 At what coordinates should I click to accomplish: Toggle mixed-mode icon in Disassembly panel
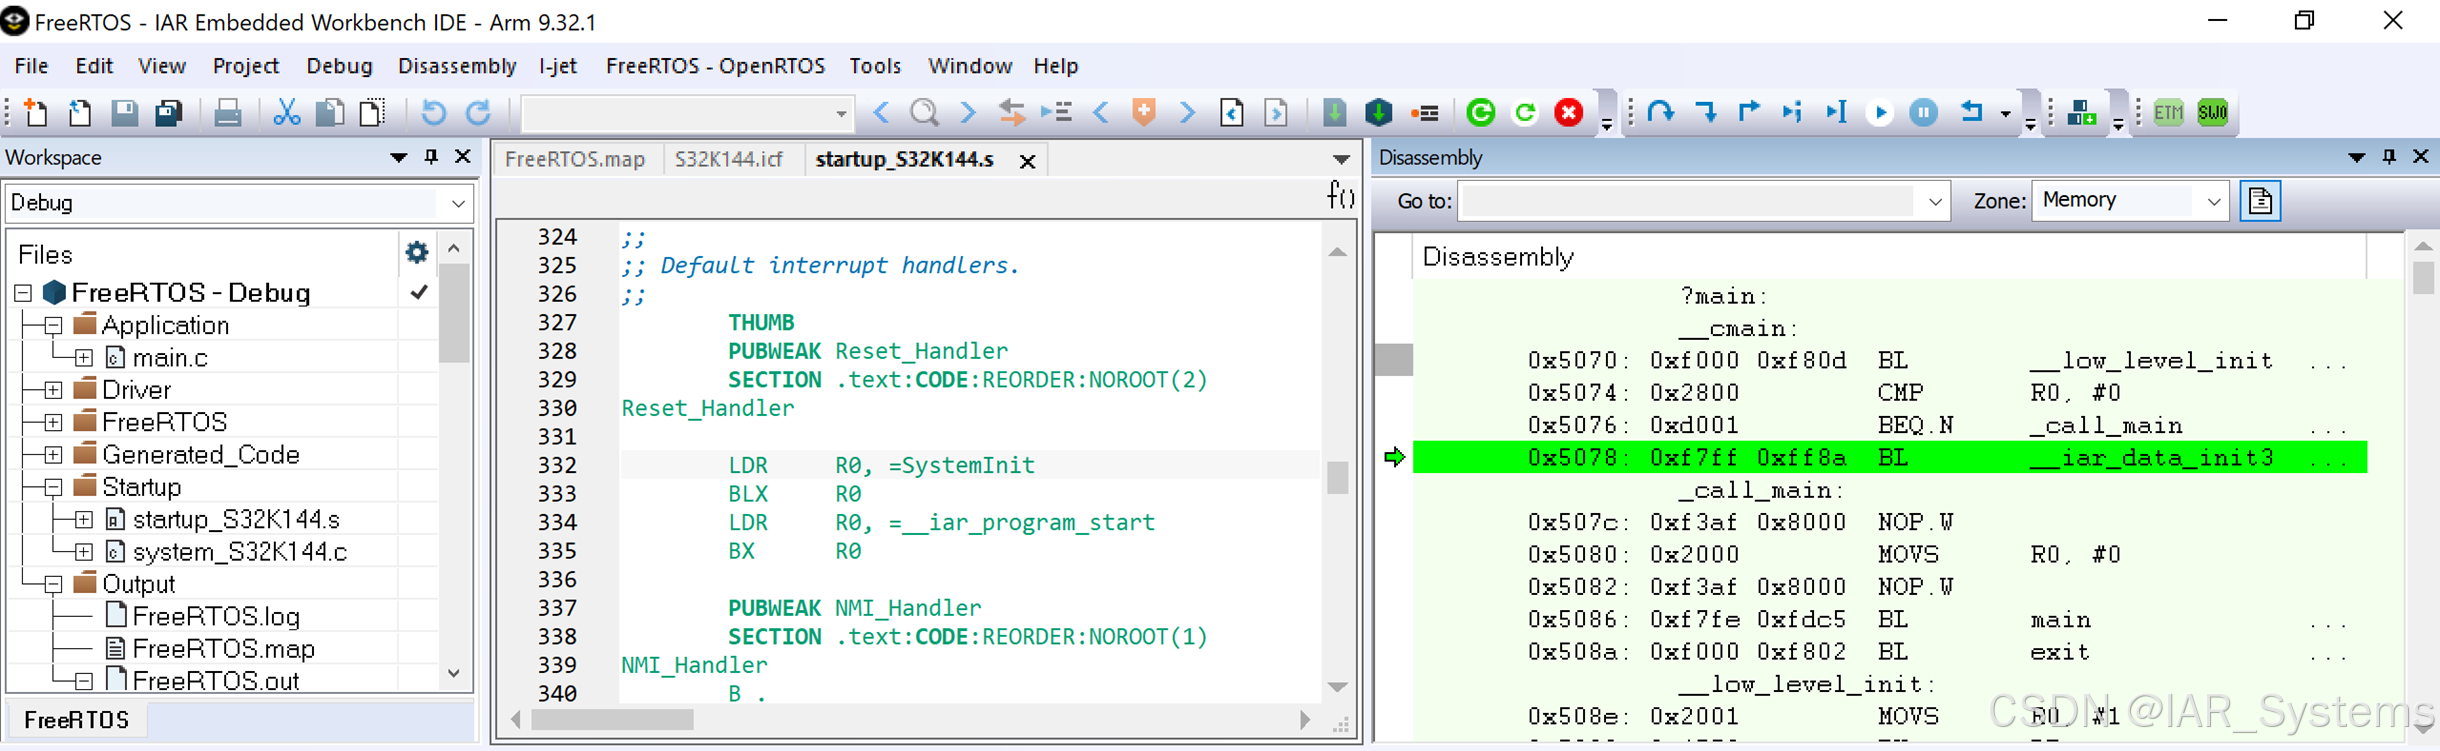[2260, 201]
